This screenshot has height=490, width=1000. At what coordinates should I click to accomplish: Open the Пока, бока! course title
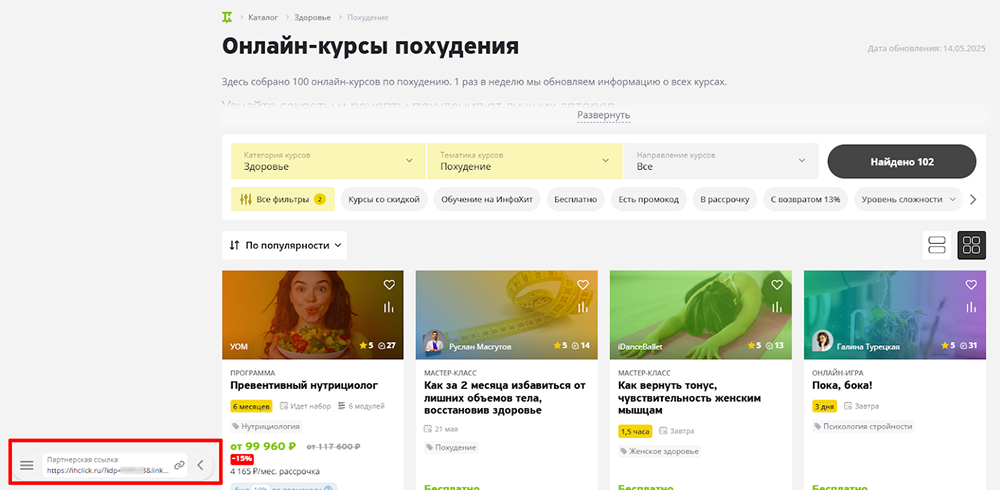click(842, 385)
